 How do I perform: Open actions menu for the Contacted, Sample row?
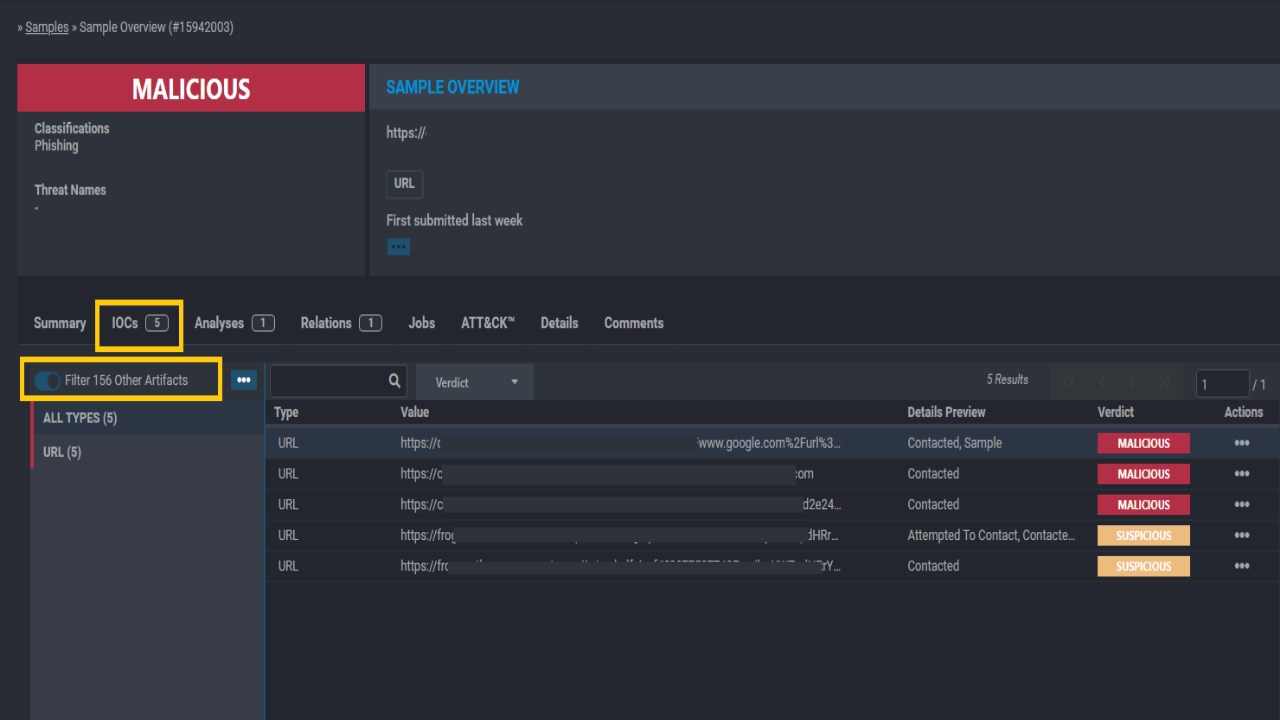click(x=1242, y=443)
